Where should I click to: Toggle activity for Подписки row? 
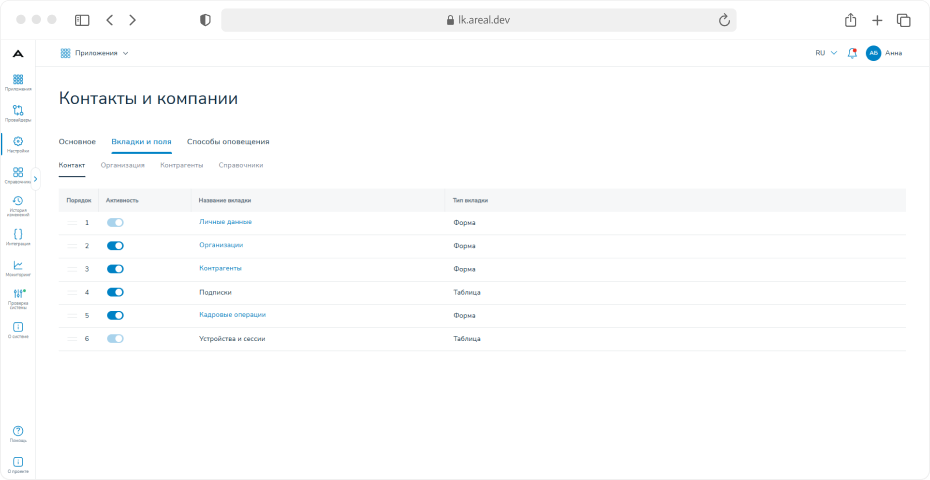point(115,293)
